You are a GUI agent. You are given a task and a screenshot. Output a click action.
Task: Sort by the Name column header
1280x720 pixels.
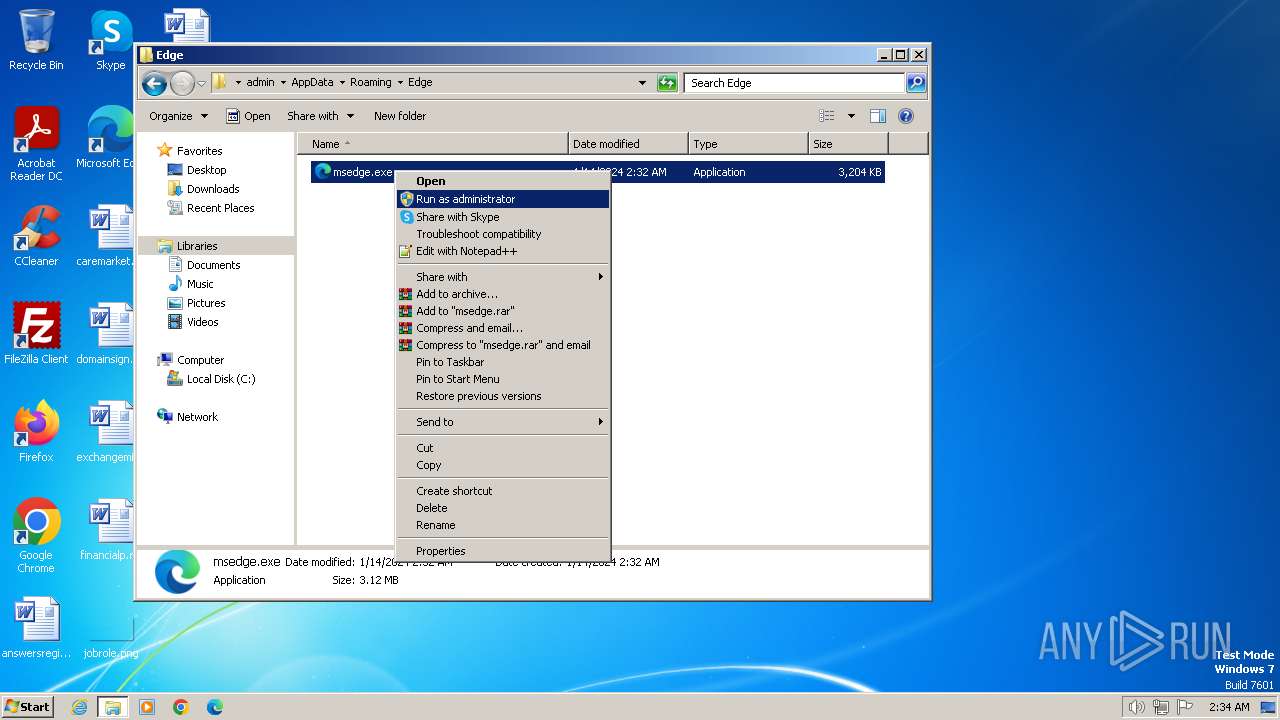click(x=433, y=144)
